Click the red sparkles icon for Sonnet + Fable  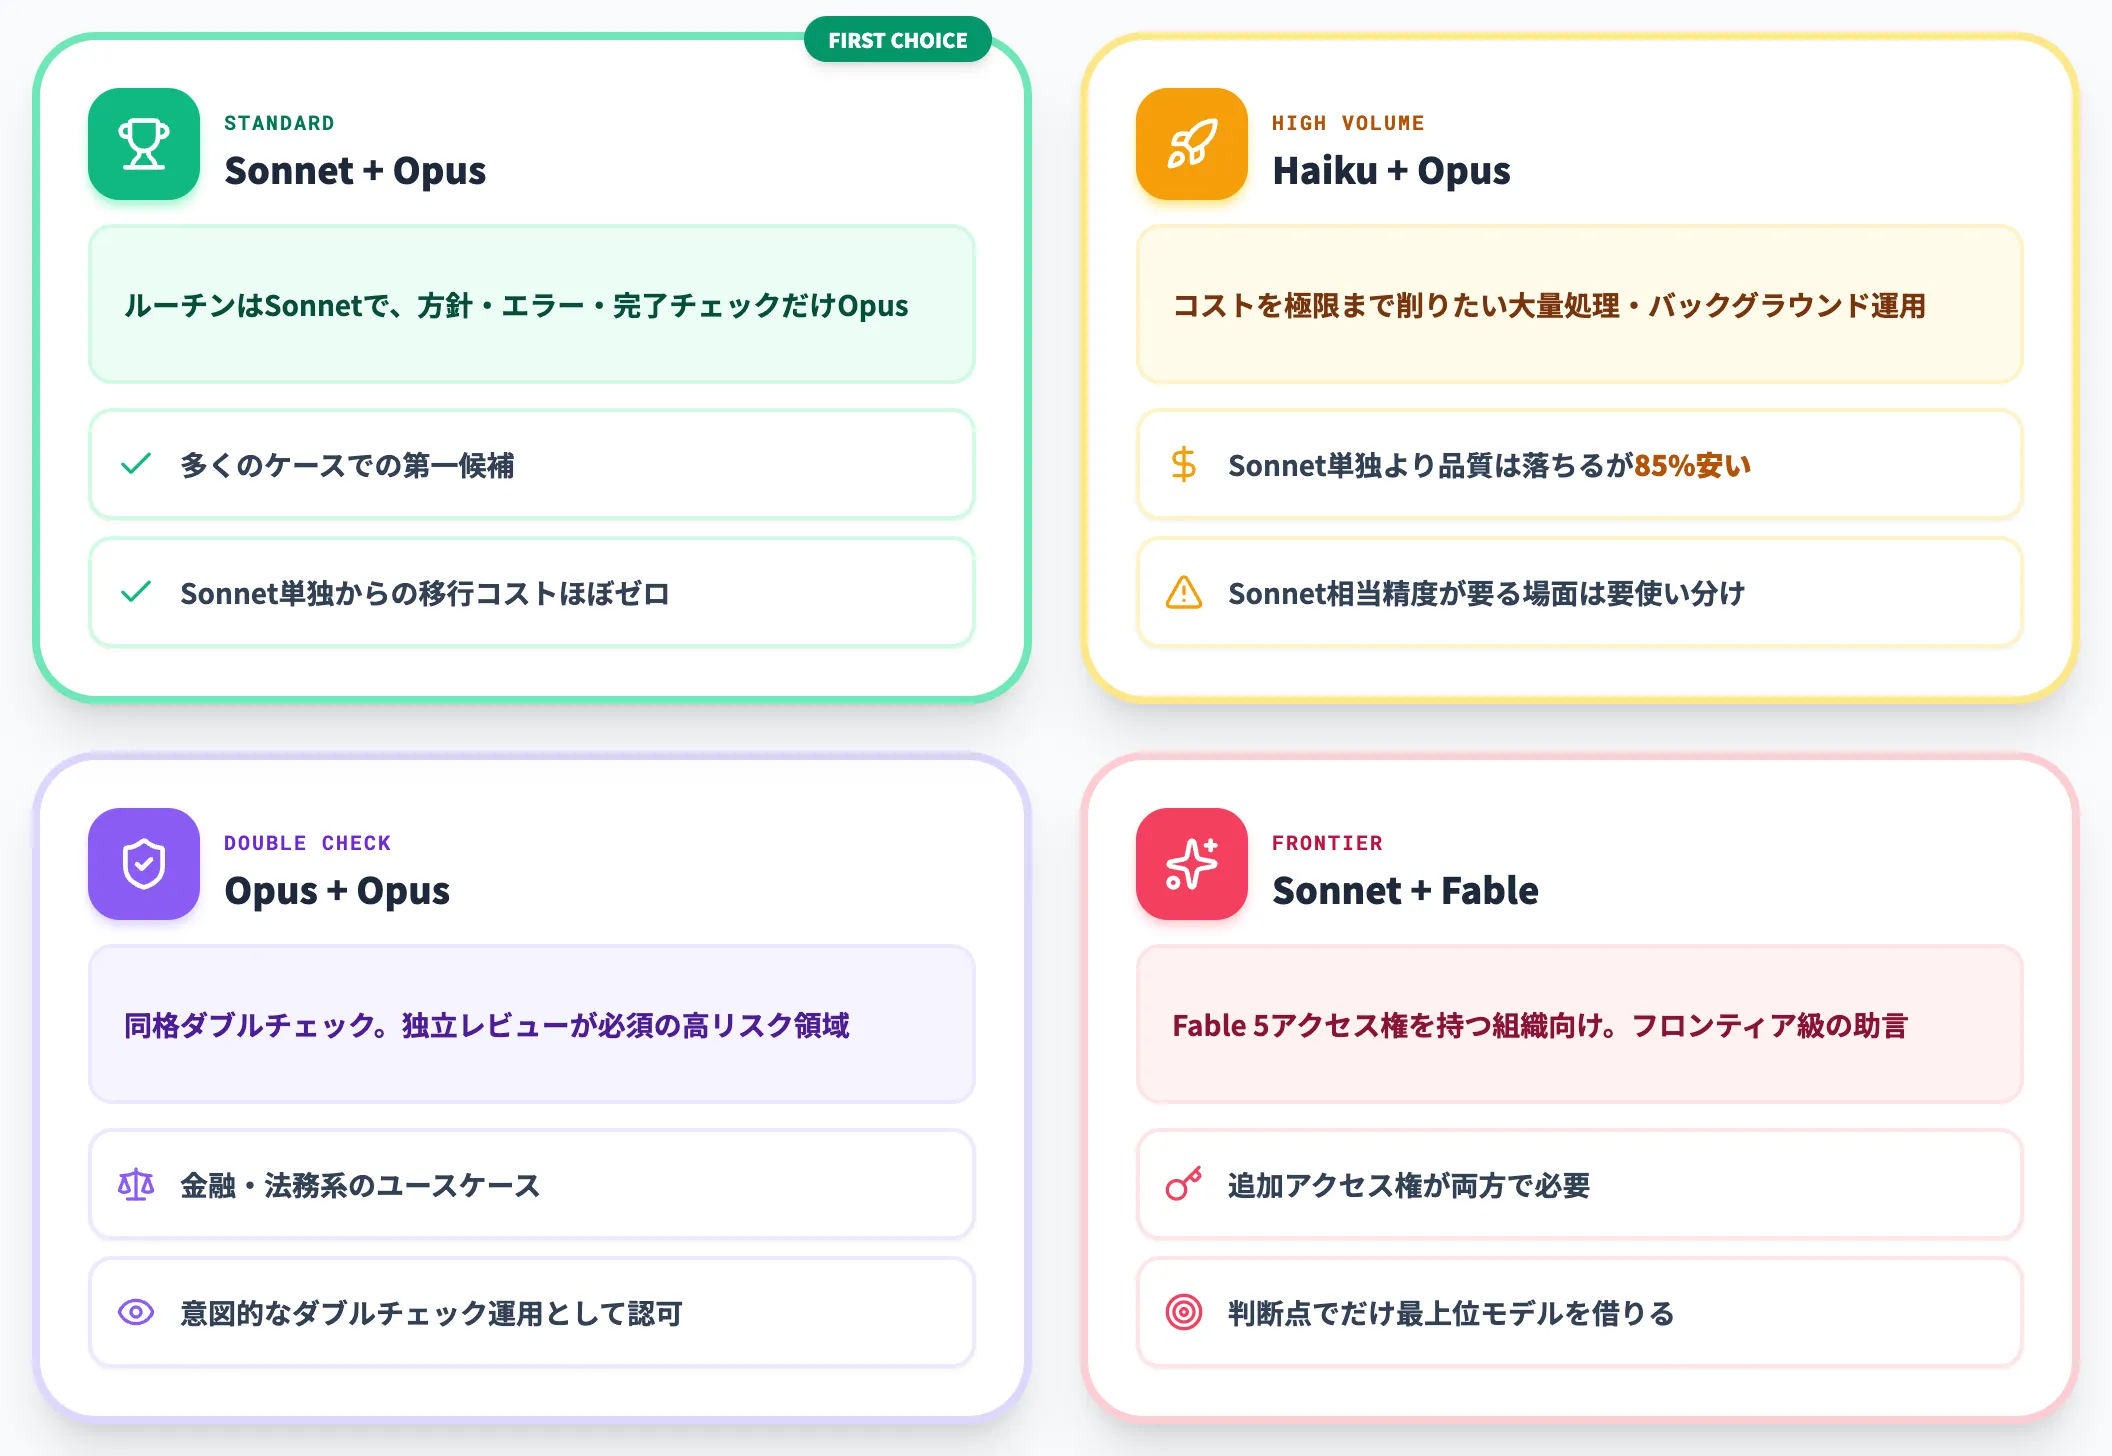pyautogui.click(x=1192, y=864)
